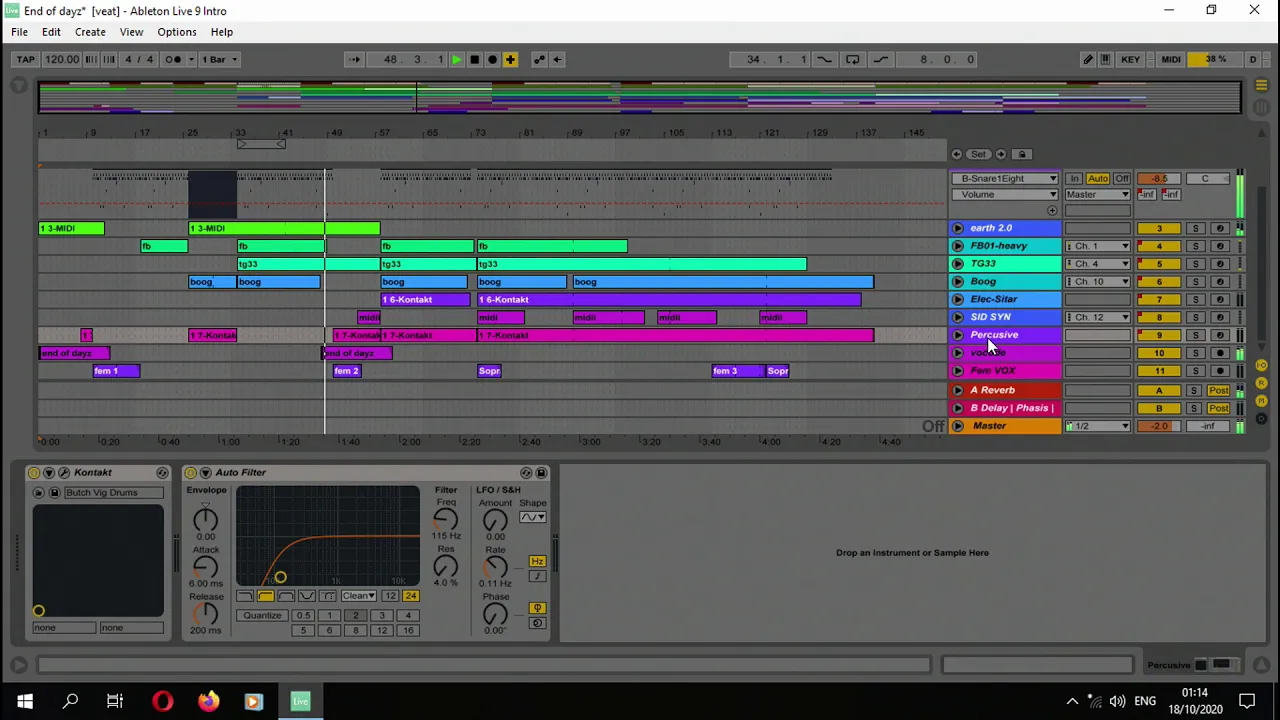Screen dimensions: 1280x720
Task: Show or hide the Returns section
Action: [1261, 383]
